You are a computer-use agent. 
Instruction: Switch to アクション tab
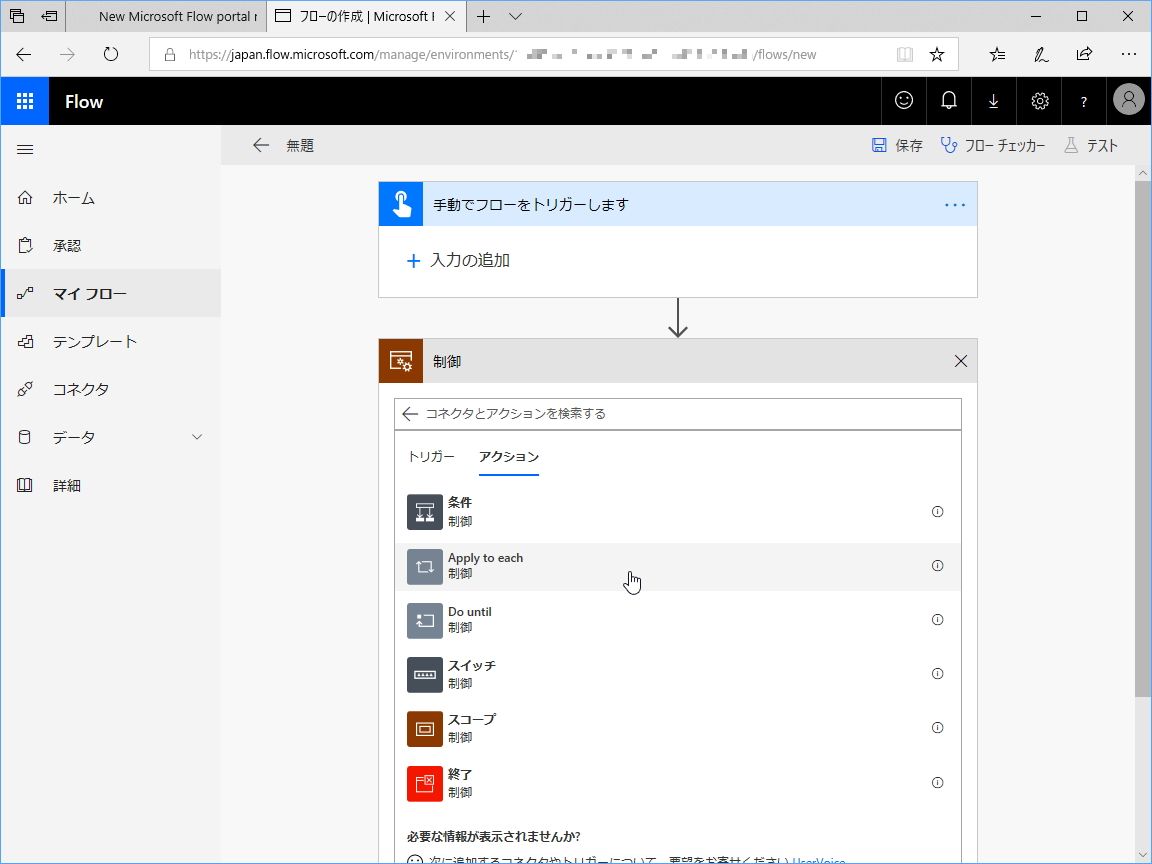508,456
